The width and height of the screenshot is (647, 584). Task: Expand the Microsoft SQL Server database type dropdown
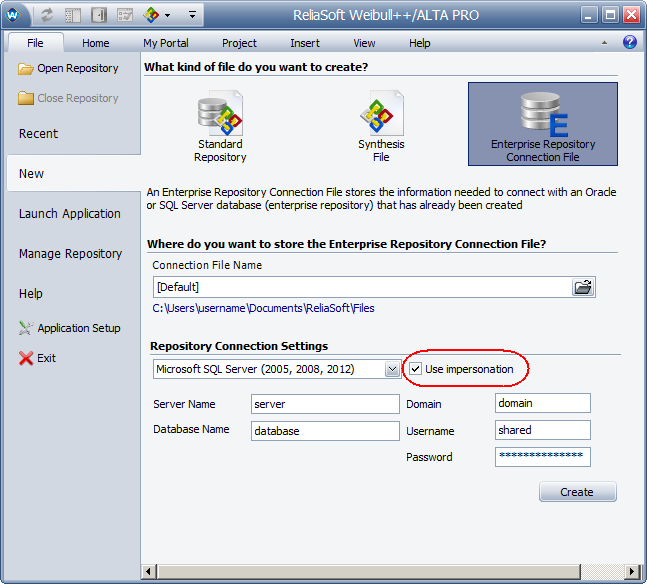click(x=393, y=370)
